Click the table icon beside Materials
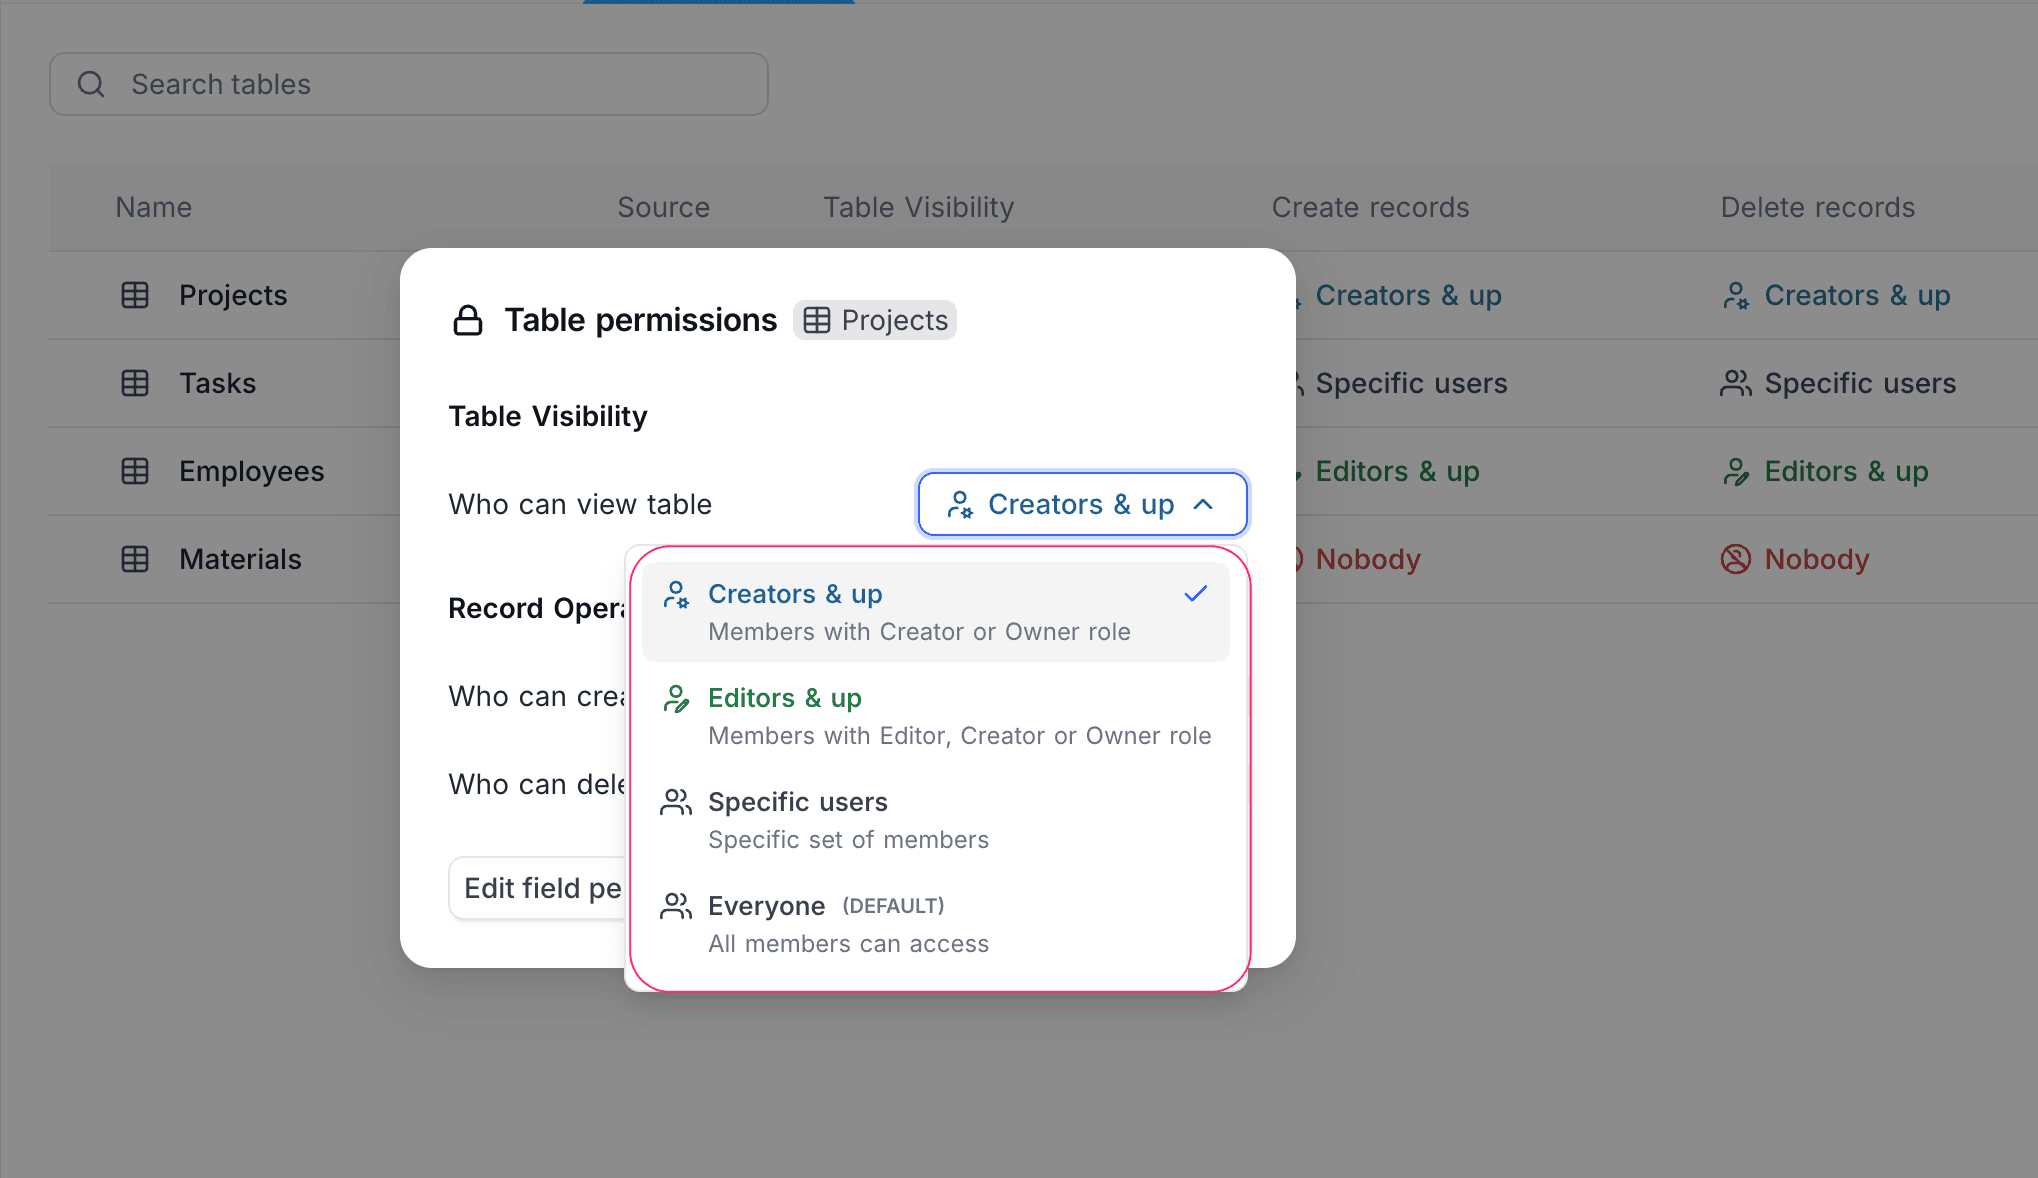The height and width of the screenshot is (1178, 2038). pyautogui.click(x=134, y=559)
